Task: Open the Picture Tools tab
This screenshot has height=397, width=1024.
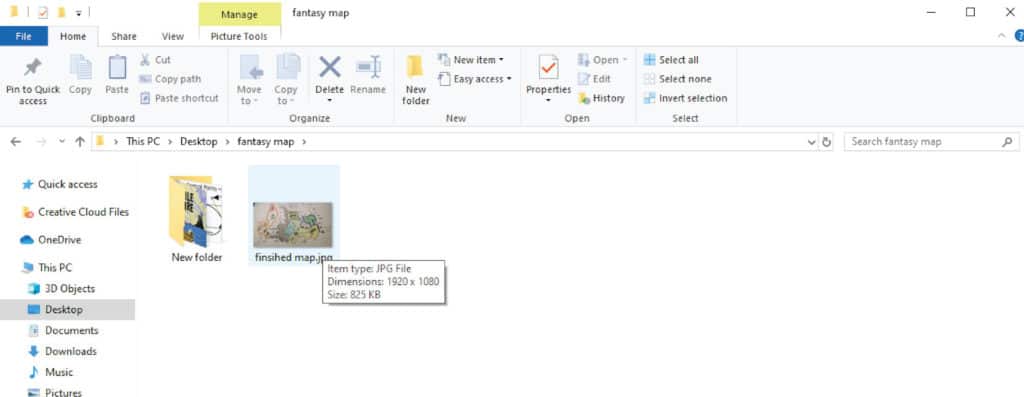Action: (239, 37)
